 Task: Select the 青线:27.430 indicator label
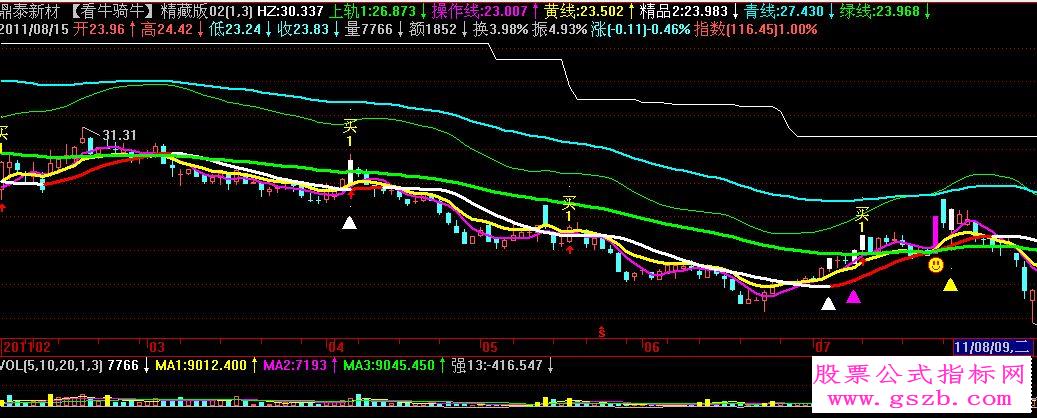tap(784, 11)
